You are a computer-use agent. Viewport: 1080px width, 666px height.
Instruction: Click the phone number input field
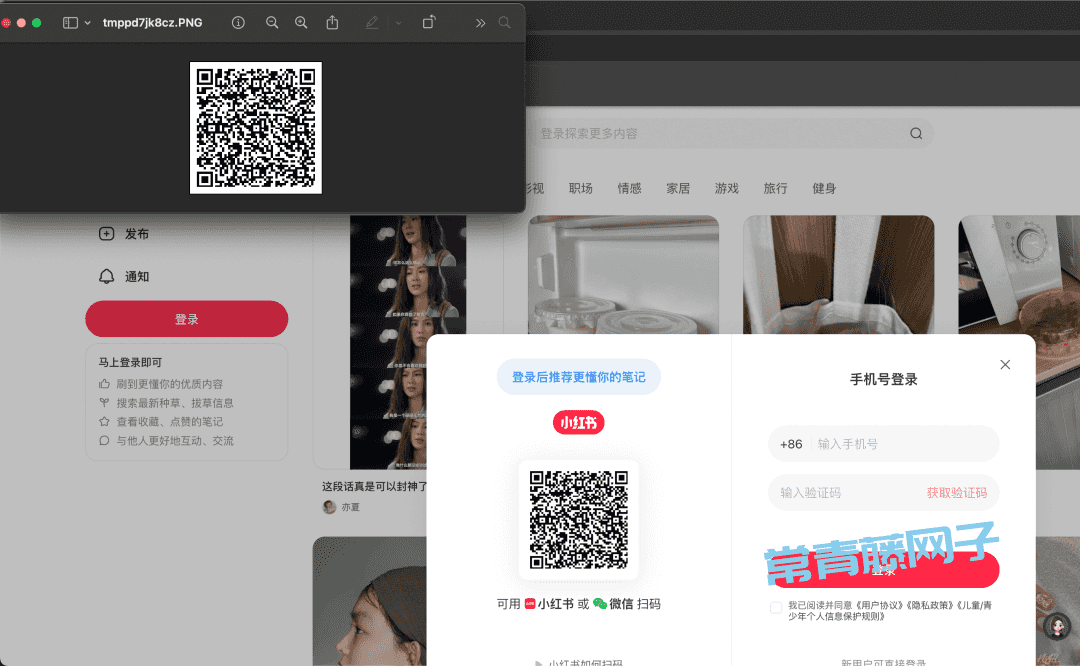click(900, 443)
